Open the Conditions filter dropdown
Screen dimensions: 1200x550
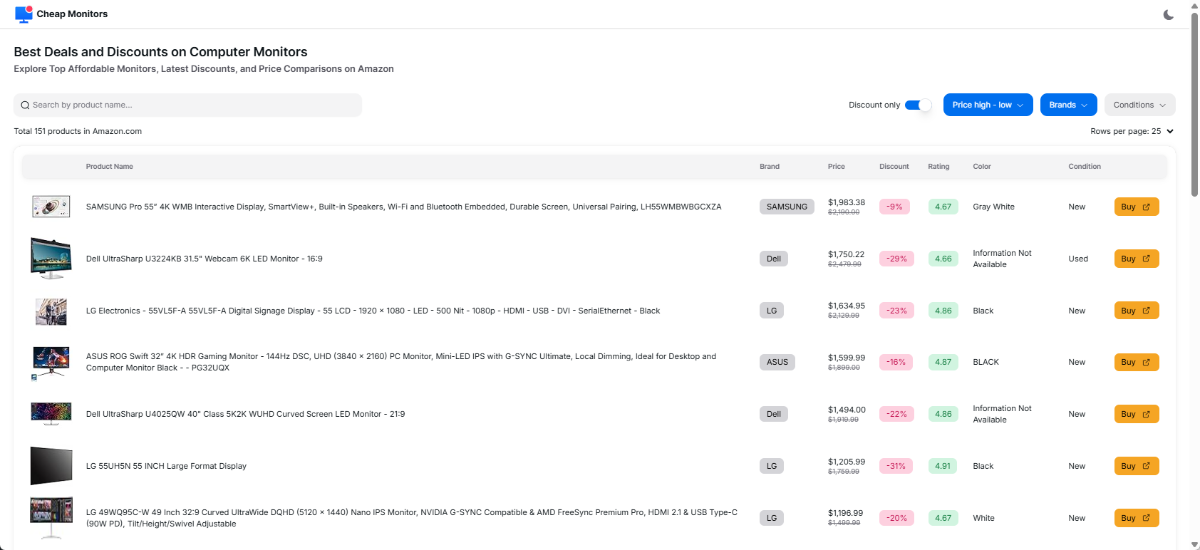[1140, 105]
